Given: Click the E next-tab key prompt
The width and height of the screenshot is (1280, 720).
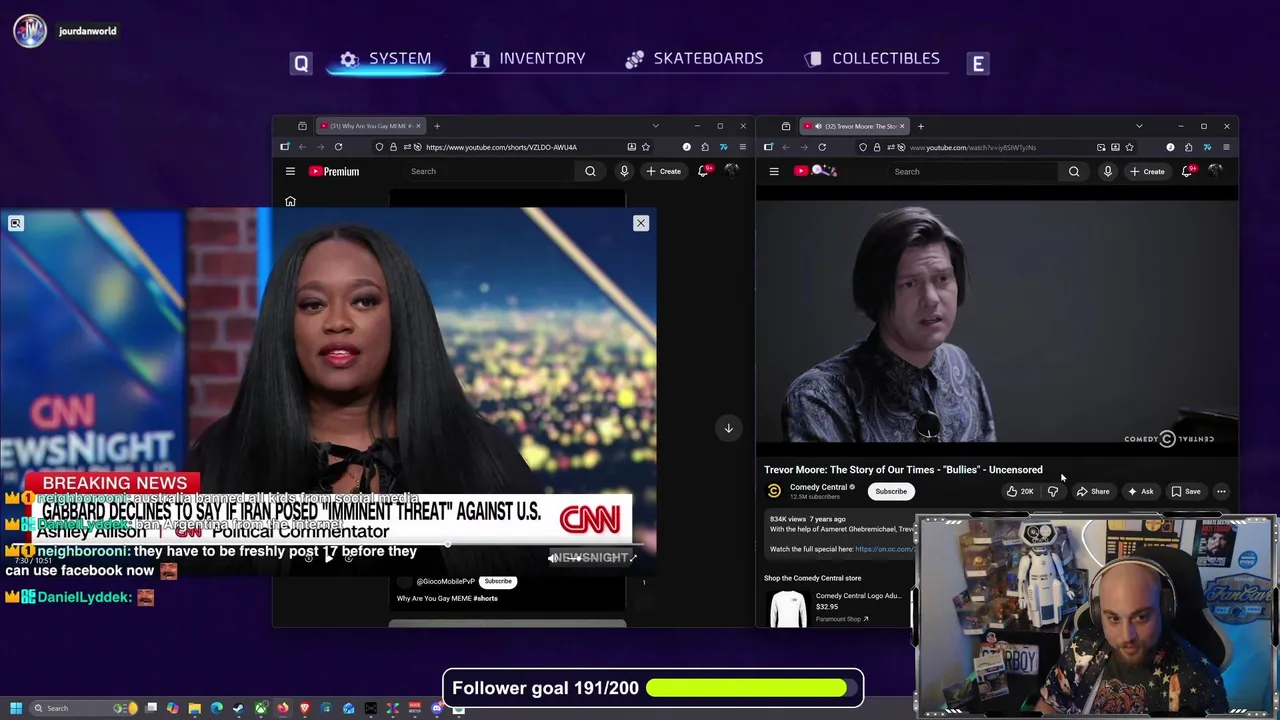Looking at the screenshot, I should coord(978,64).
